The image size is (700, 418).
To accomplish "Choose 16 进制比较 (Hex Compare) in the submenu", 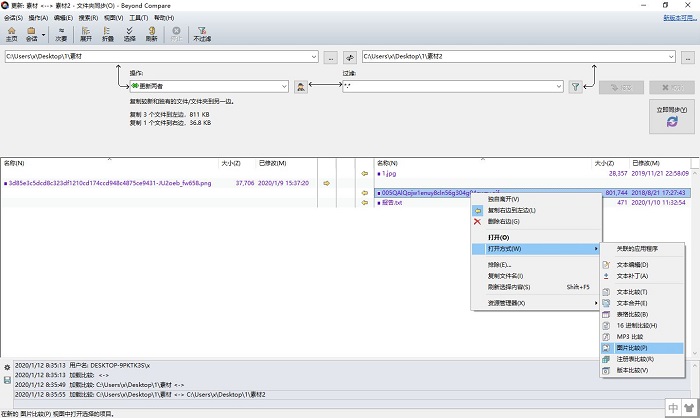I will pyautogui.click(x=636, y=325).
